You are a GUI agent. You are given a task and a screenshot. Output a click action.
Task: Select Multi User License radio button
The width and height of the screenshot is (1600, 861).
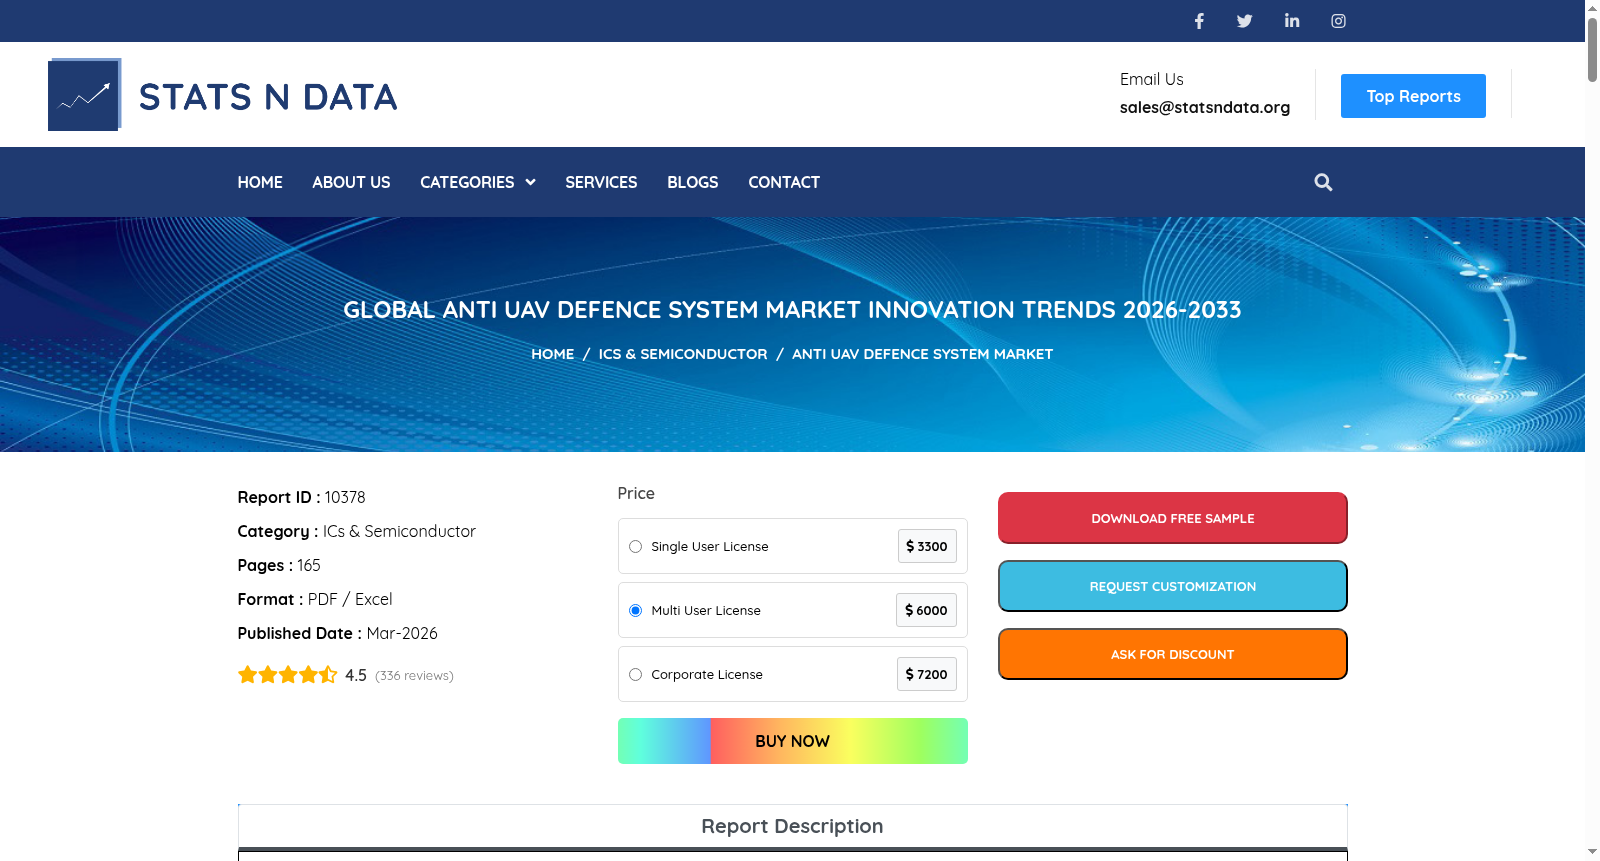(x=635, y=610)
